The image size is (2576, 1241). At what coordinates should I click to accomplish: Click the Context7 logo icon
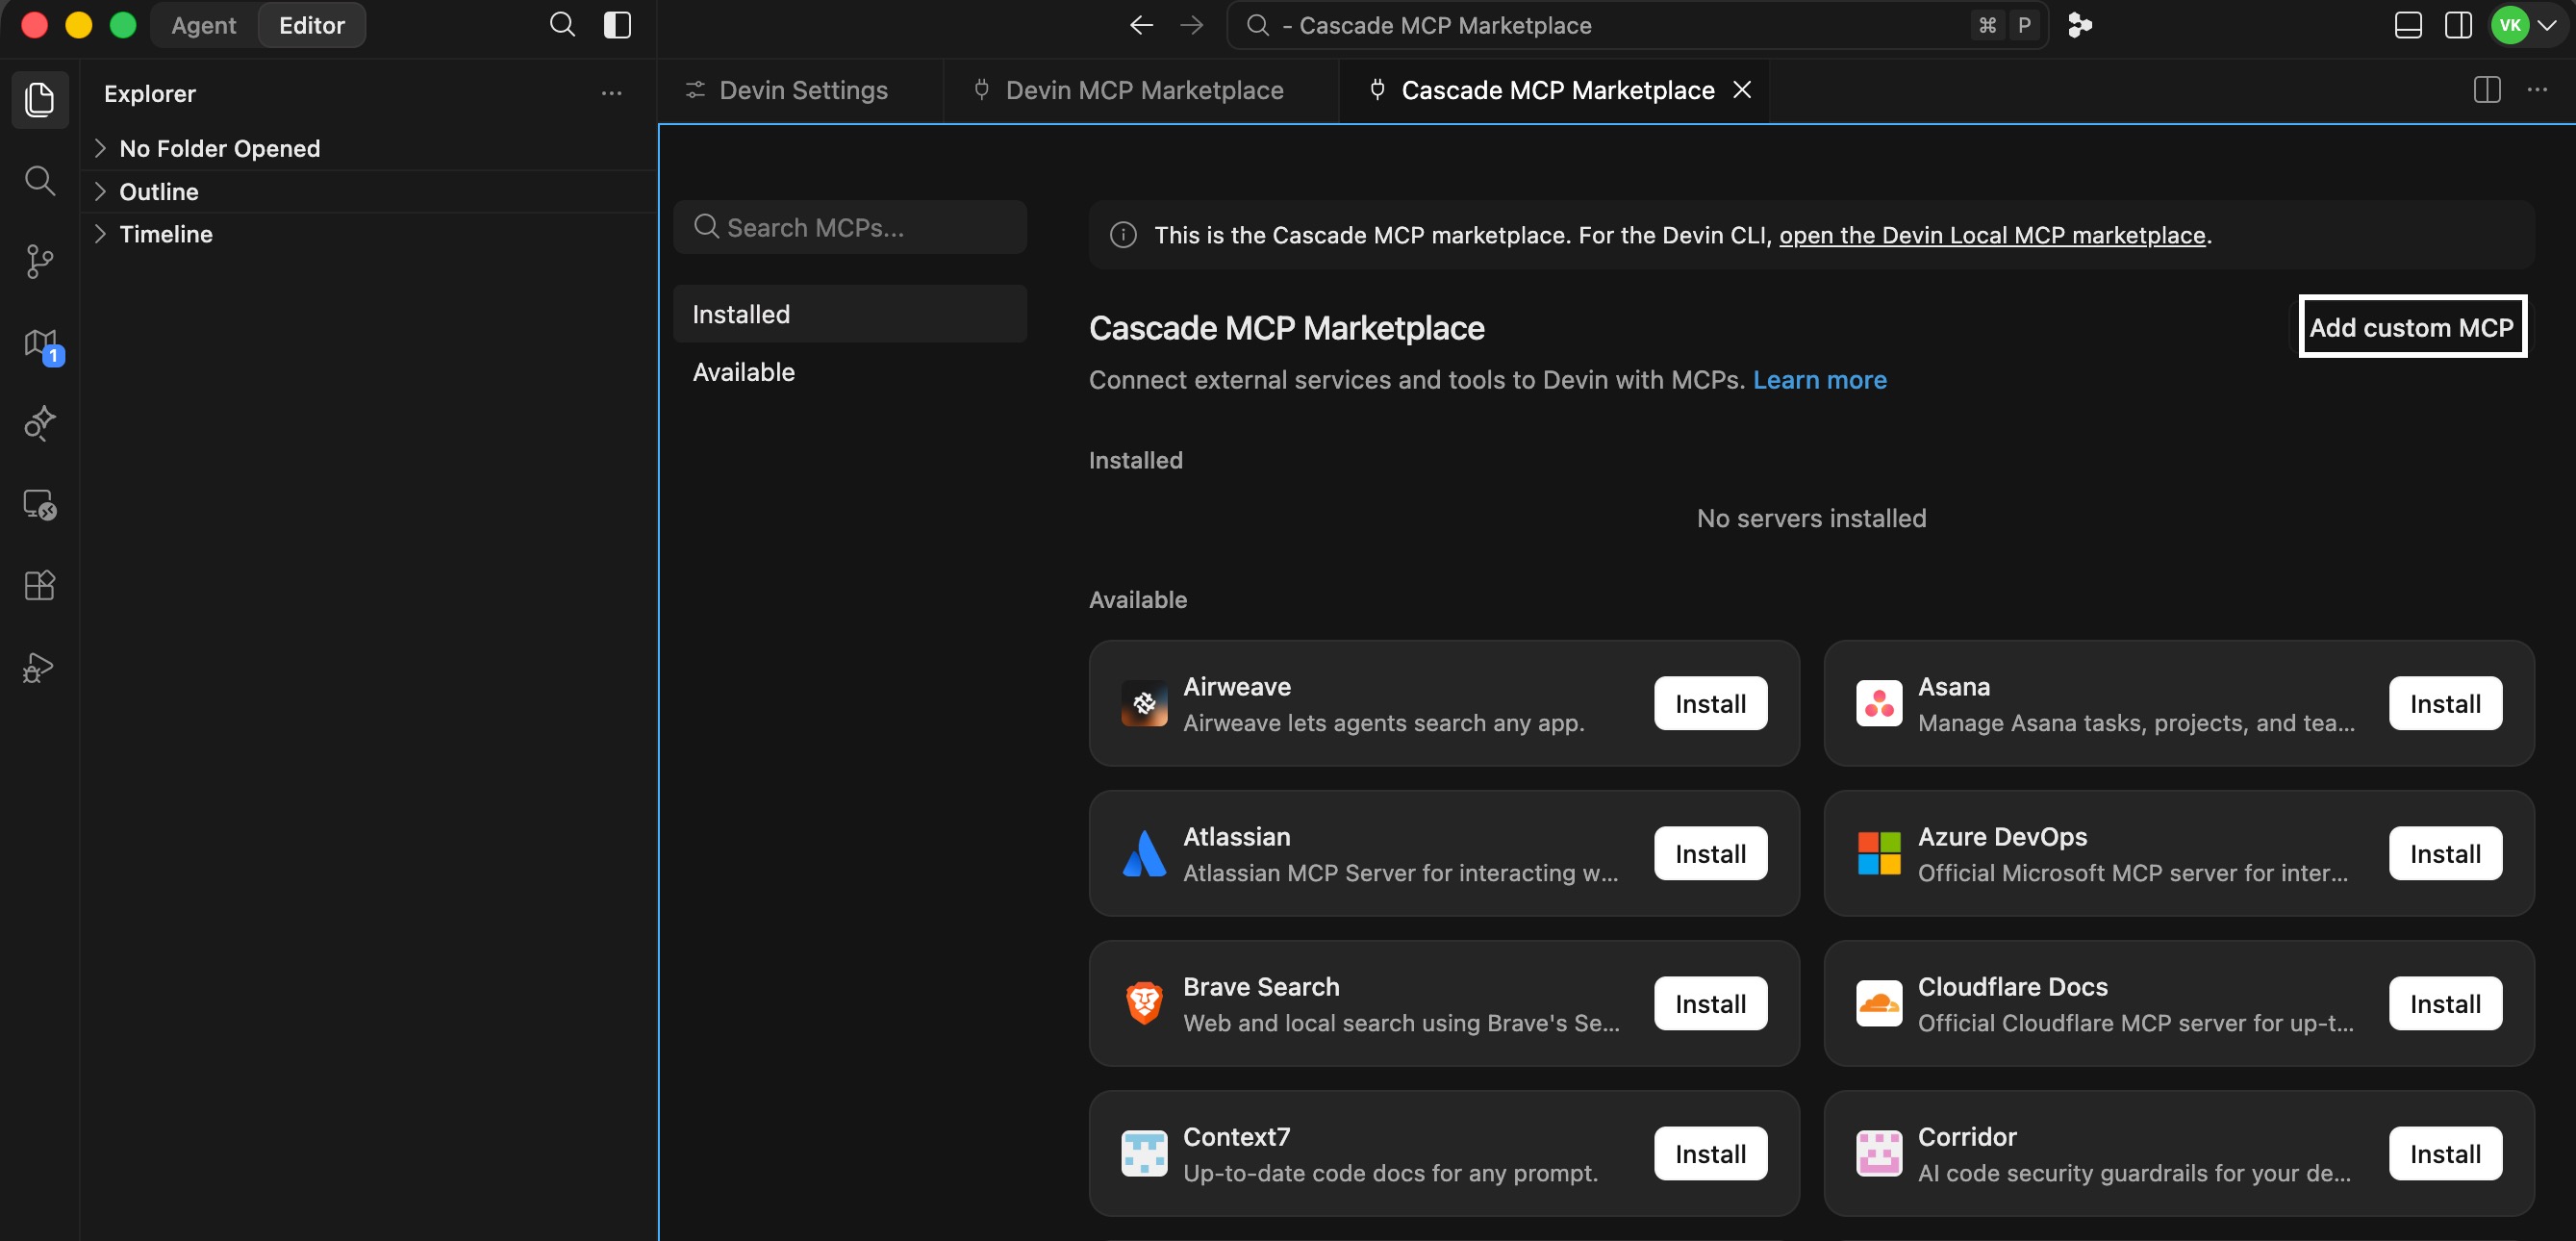tap(1144, 1153)
